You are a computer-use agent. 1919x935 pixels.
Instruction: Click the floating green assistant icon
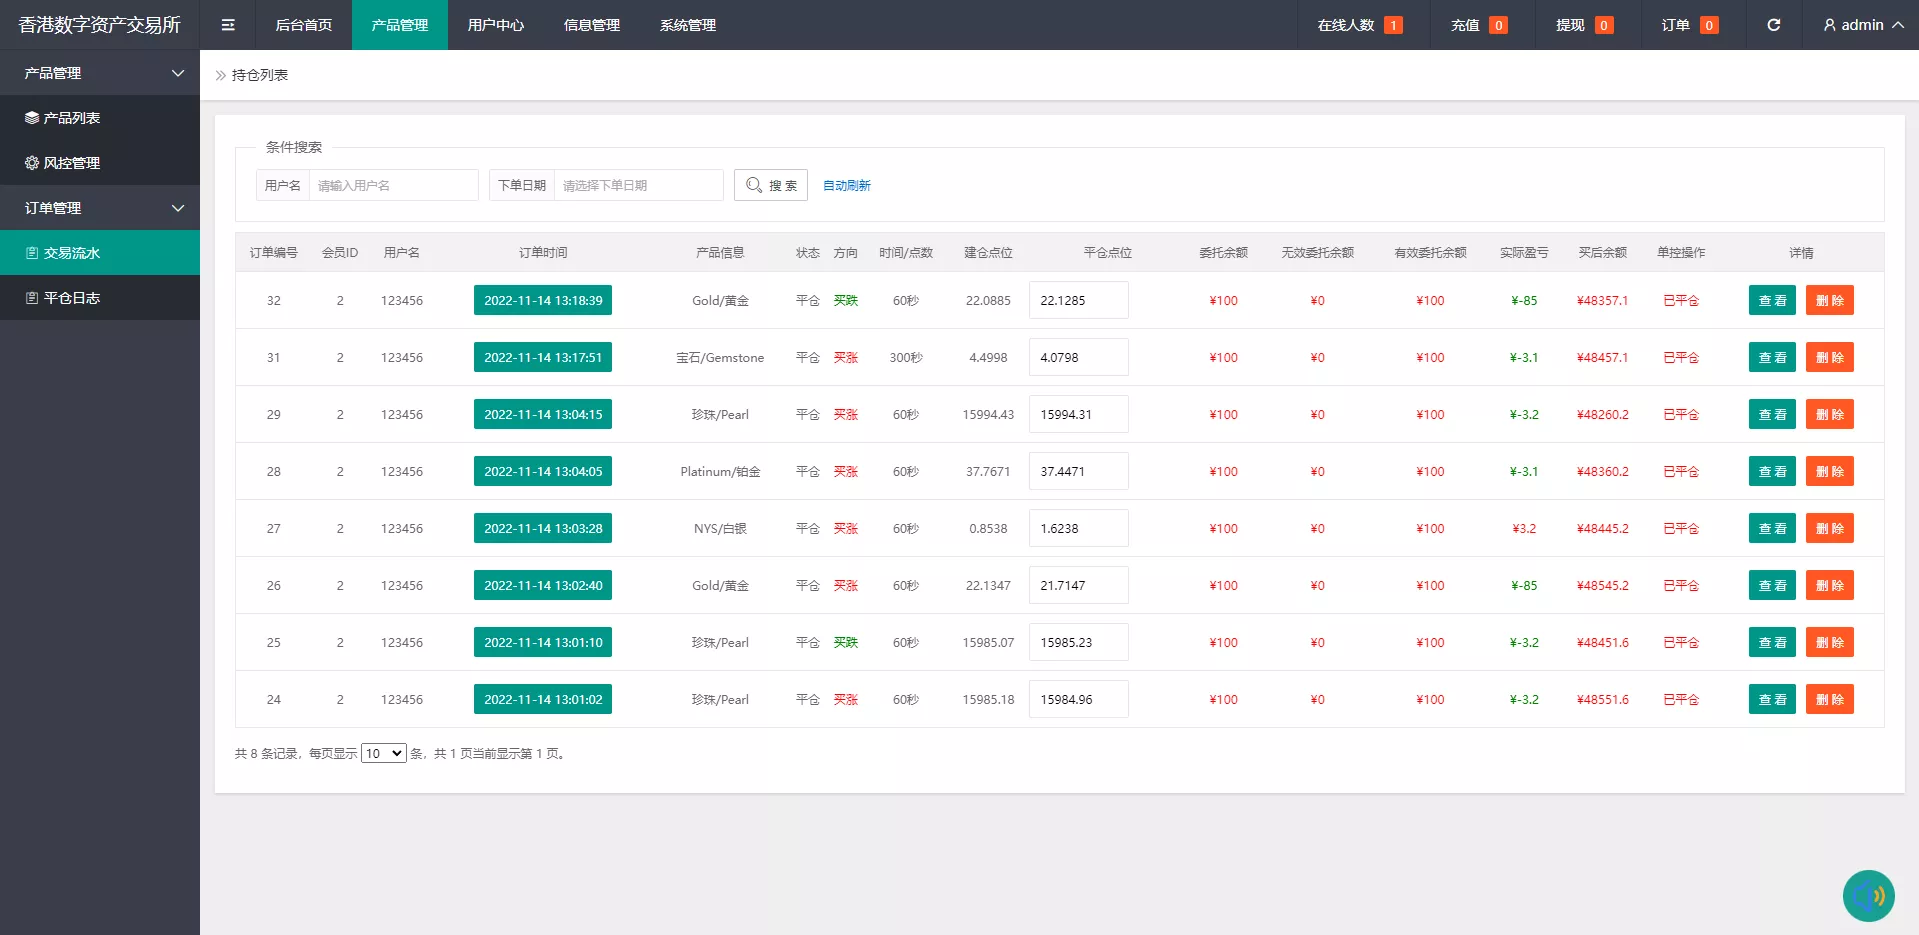click(x=1868, y=895)
